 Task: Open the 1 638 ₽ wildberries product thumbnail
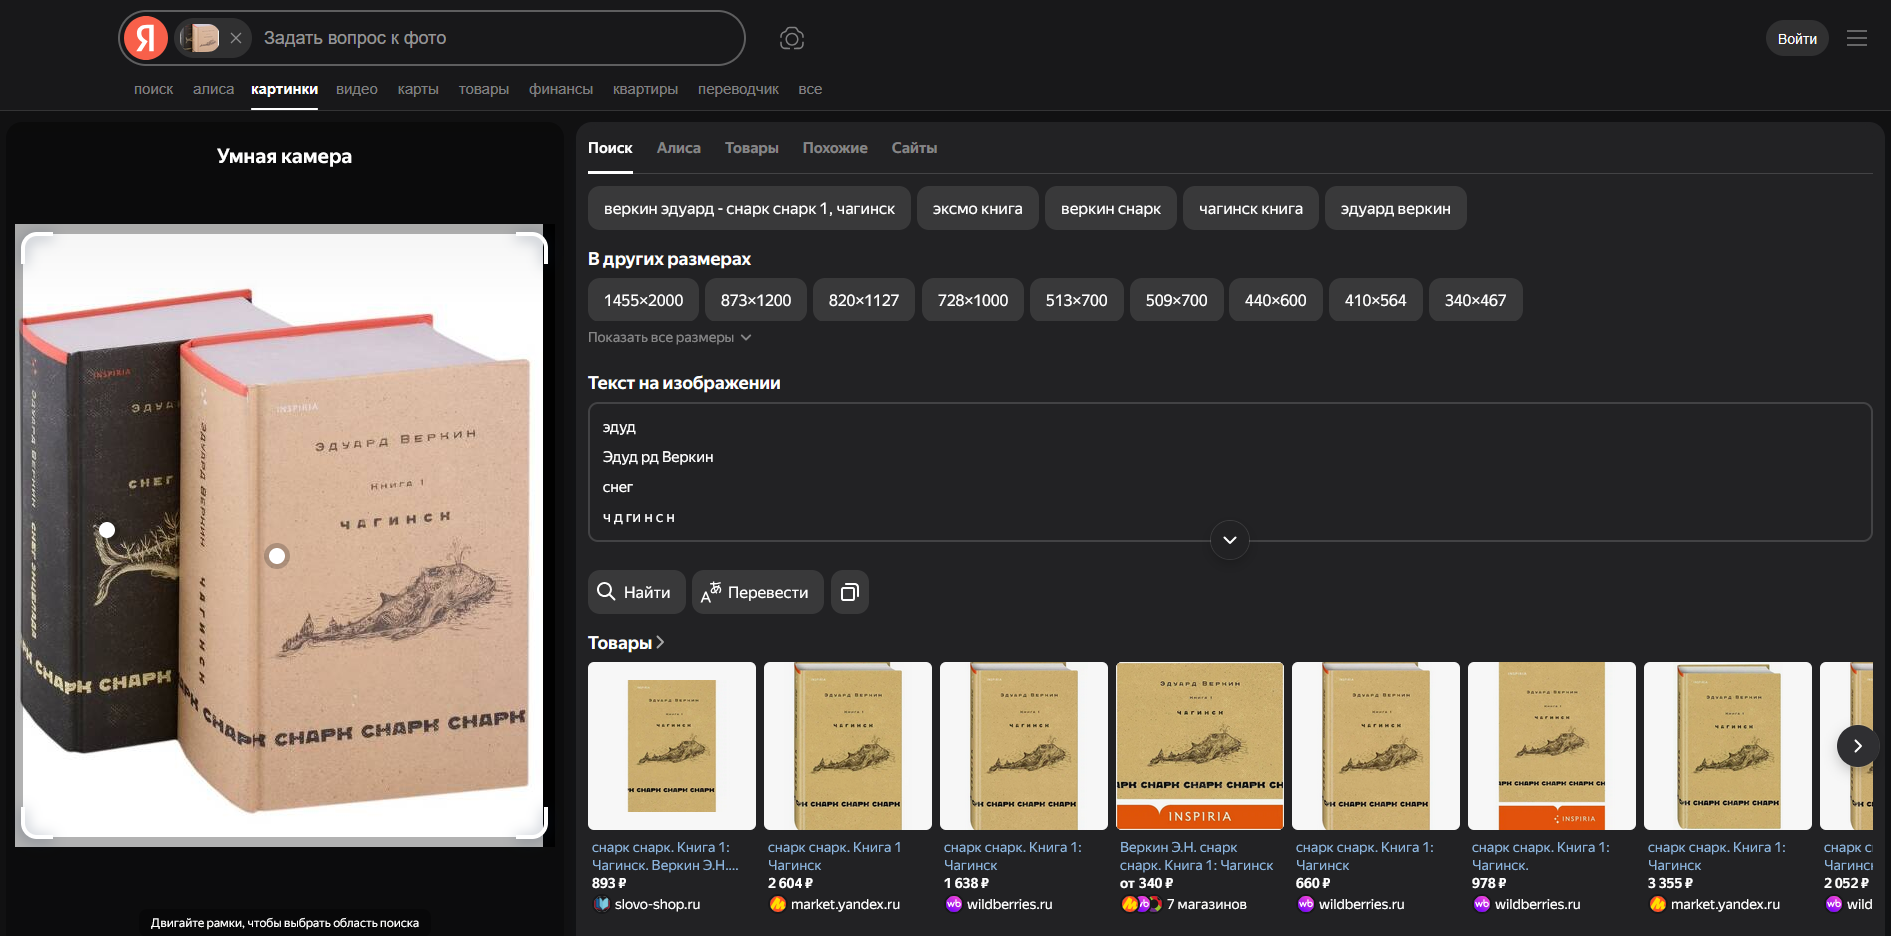1024,746
